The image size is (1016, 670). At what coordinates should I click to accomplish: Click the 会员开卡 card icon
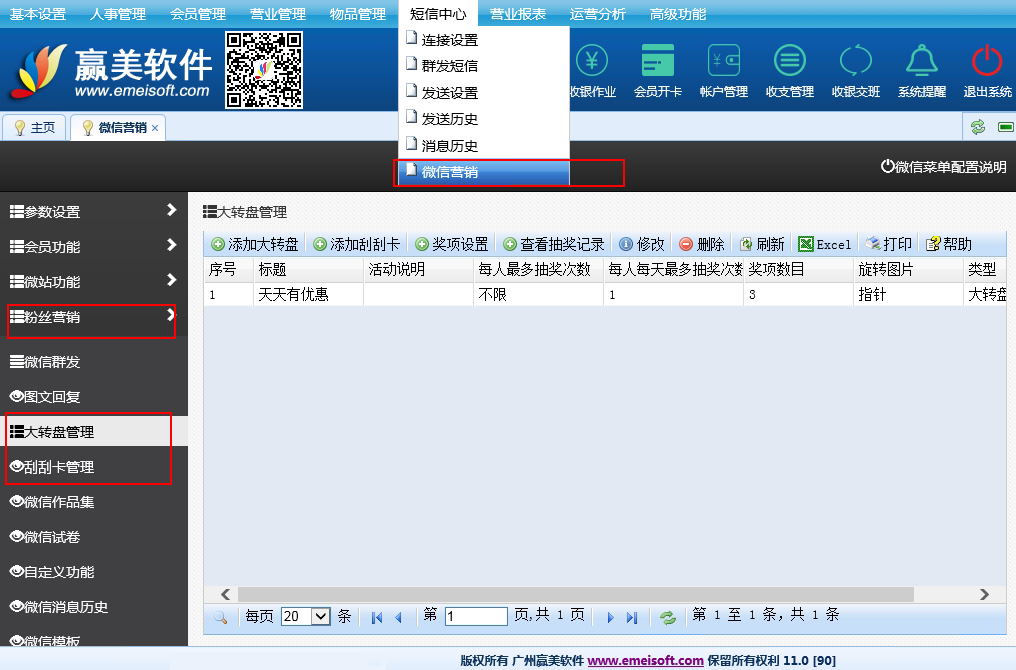[657, 62]
